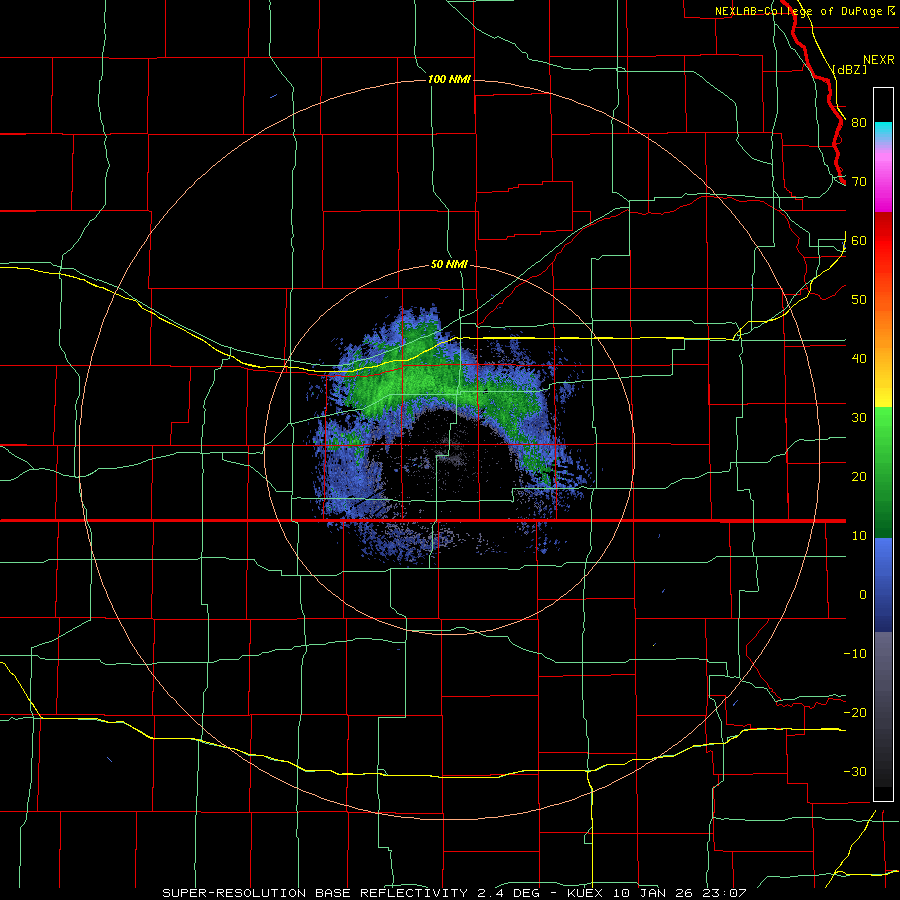The image size is (900, 900).
Task: Click the 70 value on the dBZ scale
Action: tap(859, 182)
